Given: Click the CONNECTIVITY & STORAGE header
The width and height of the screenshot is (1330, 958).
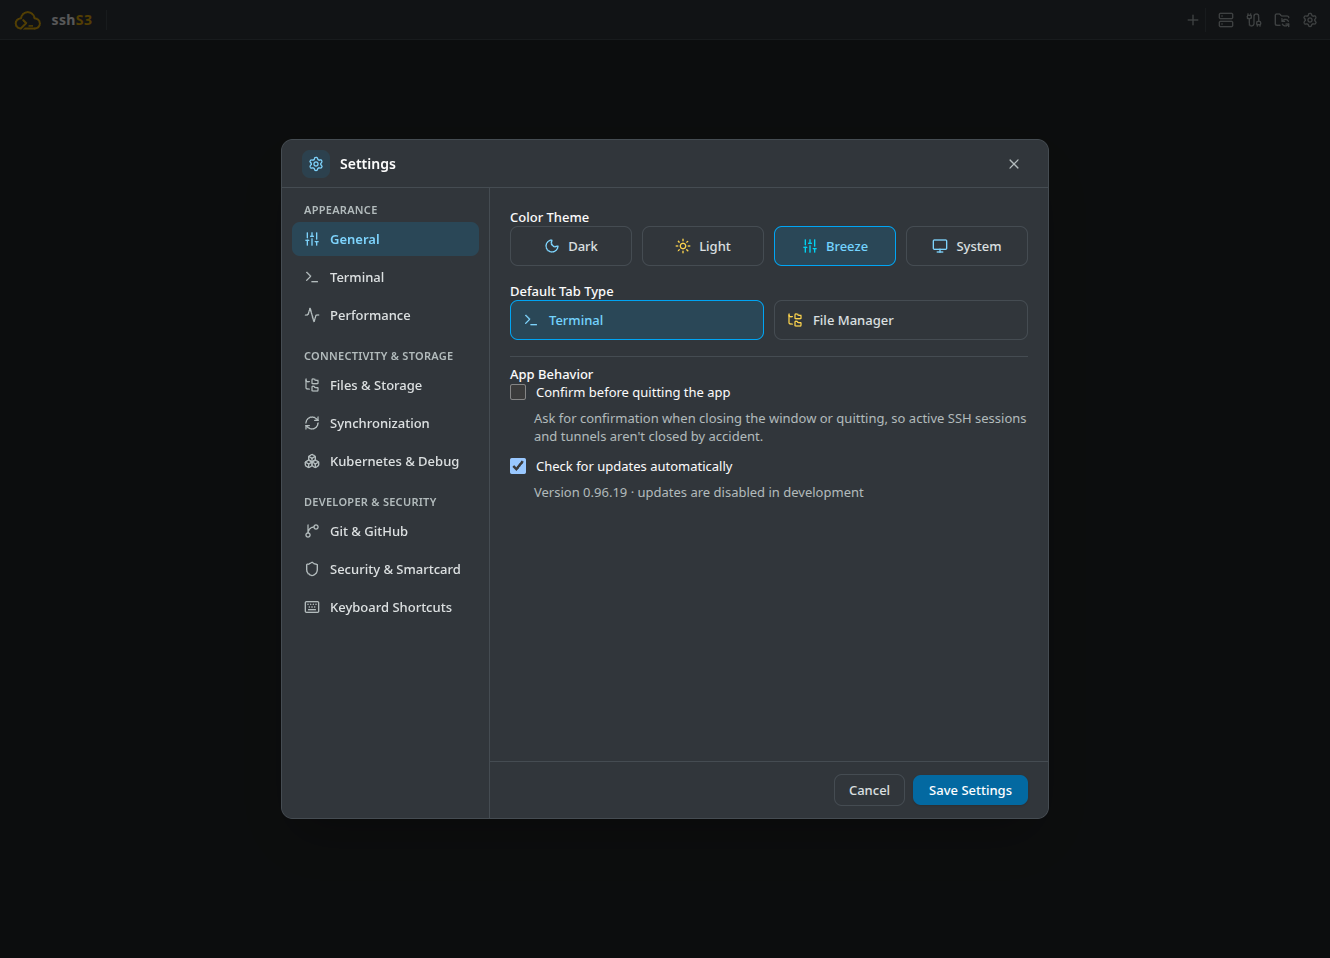Looking at the screenshot, I should tap(379, 356).
